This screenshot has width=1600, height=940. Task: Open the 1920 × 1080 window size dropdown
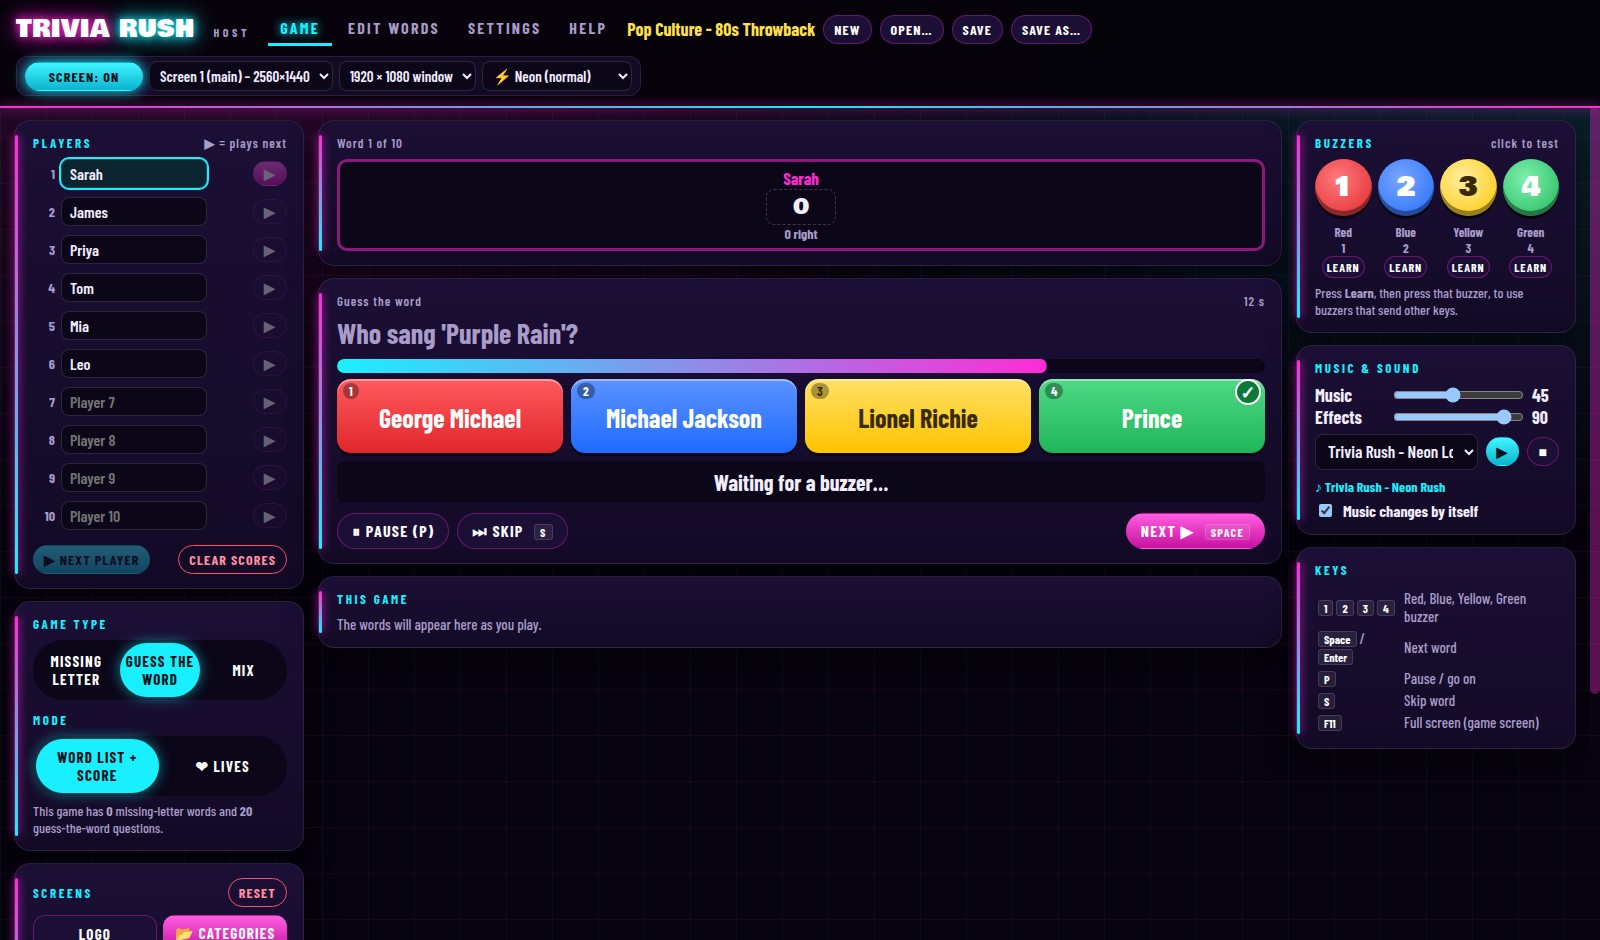click(407, 76)
